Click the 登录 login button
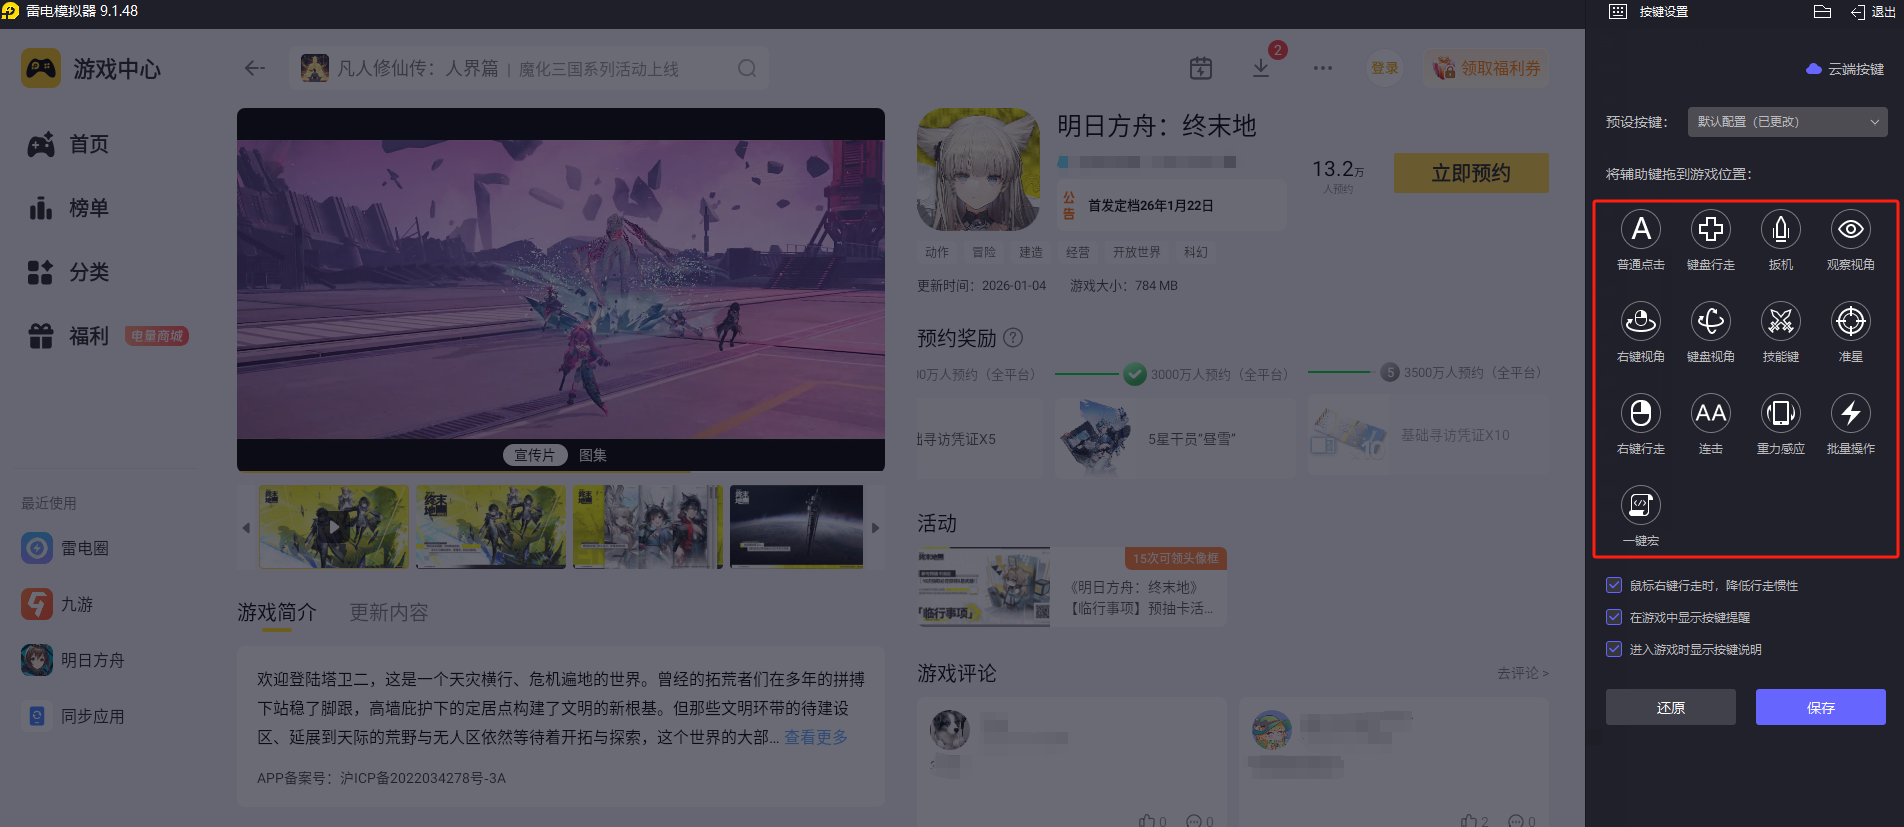This screenshot has height=827, width=1904. click(x=1385, y=68)
